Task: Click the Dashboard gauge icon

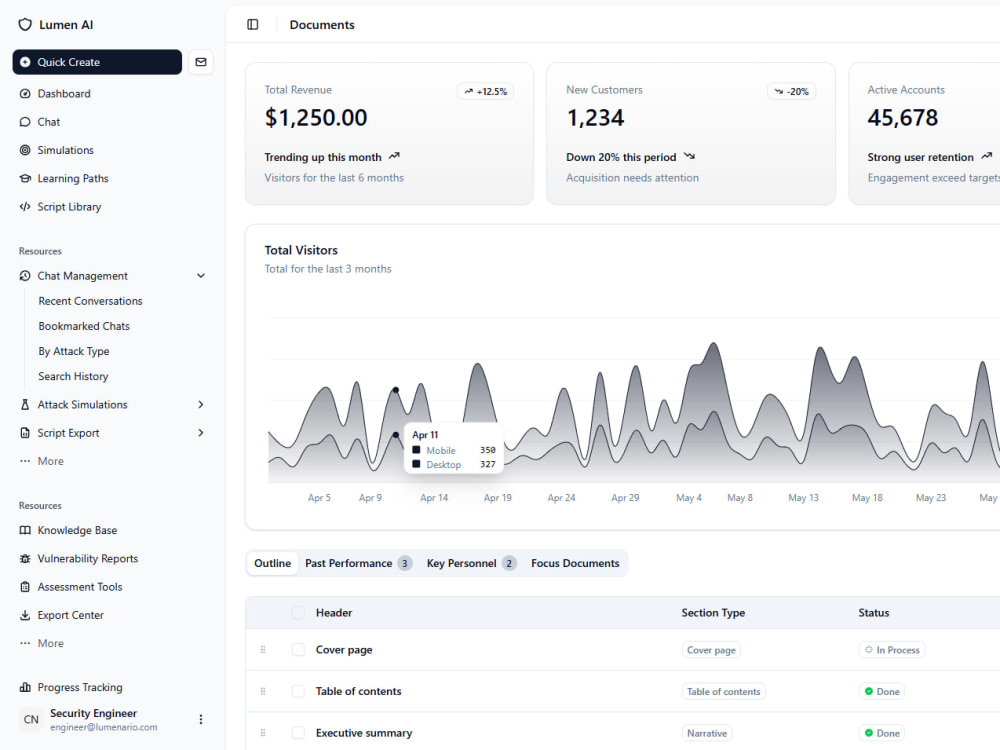Action: 25,94
